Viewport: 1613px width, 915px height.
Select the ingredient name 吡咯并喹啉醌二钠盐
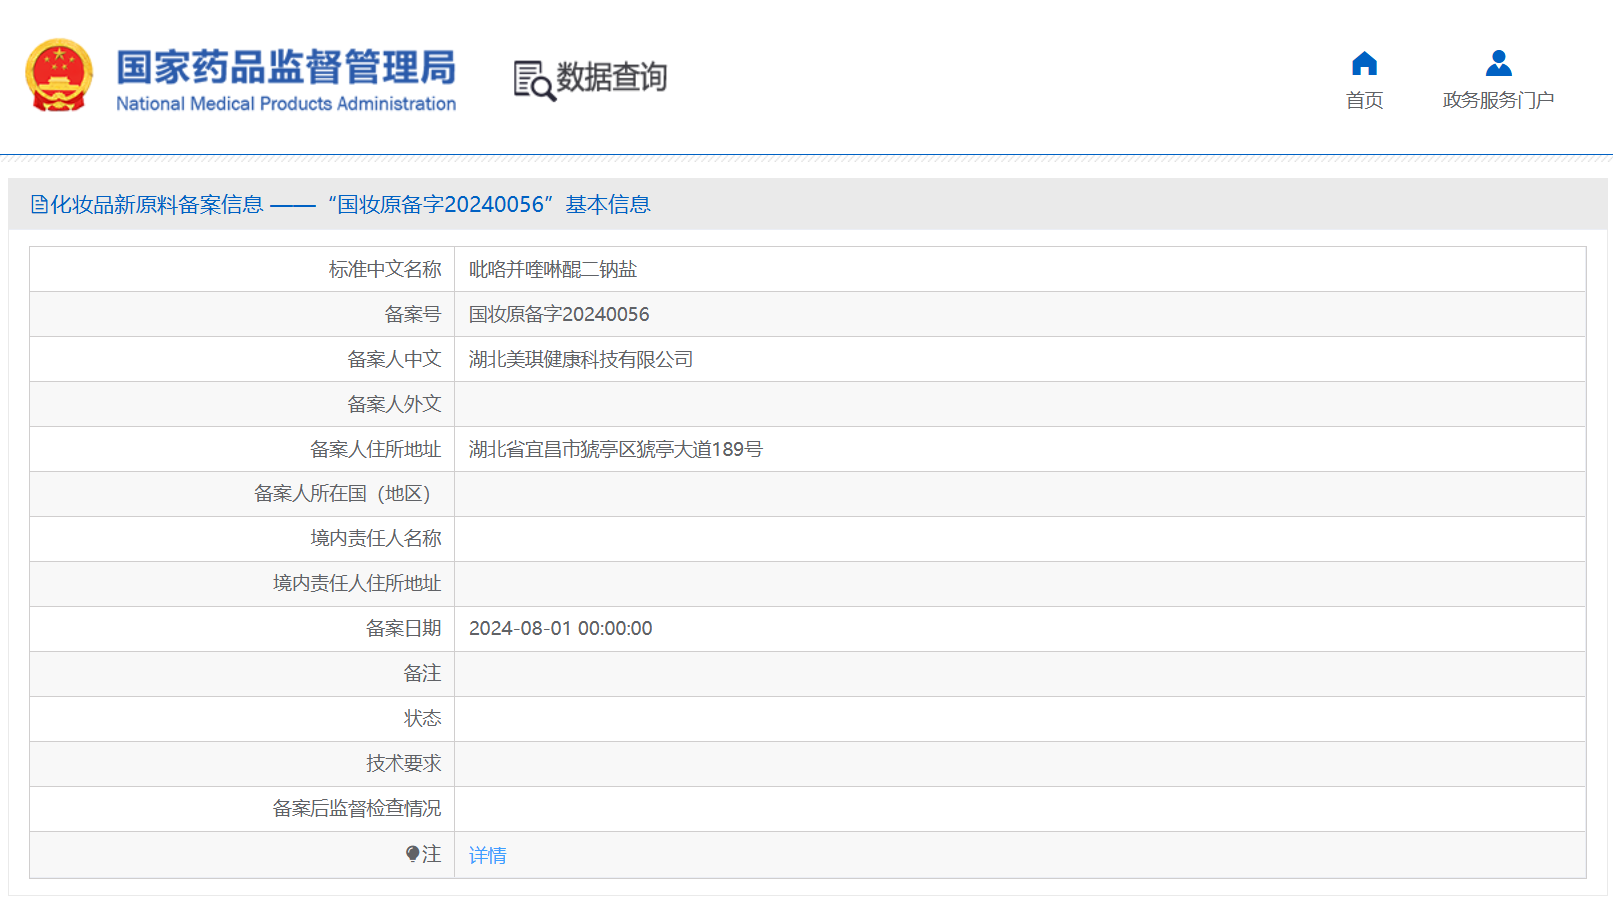[552, 269]
